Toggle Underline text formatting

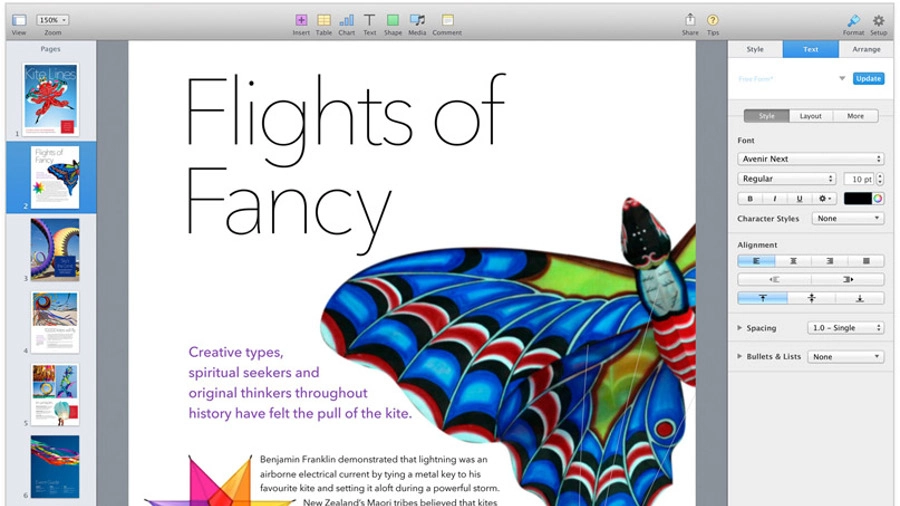[799, 198]
